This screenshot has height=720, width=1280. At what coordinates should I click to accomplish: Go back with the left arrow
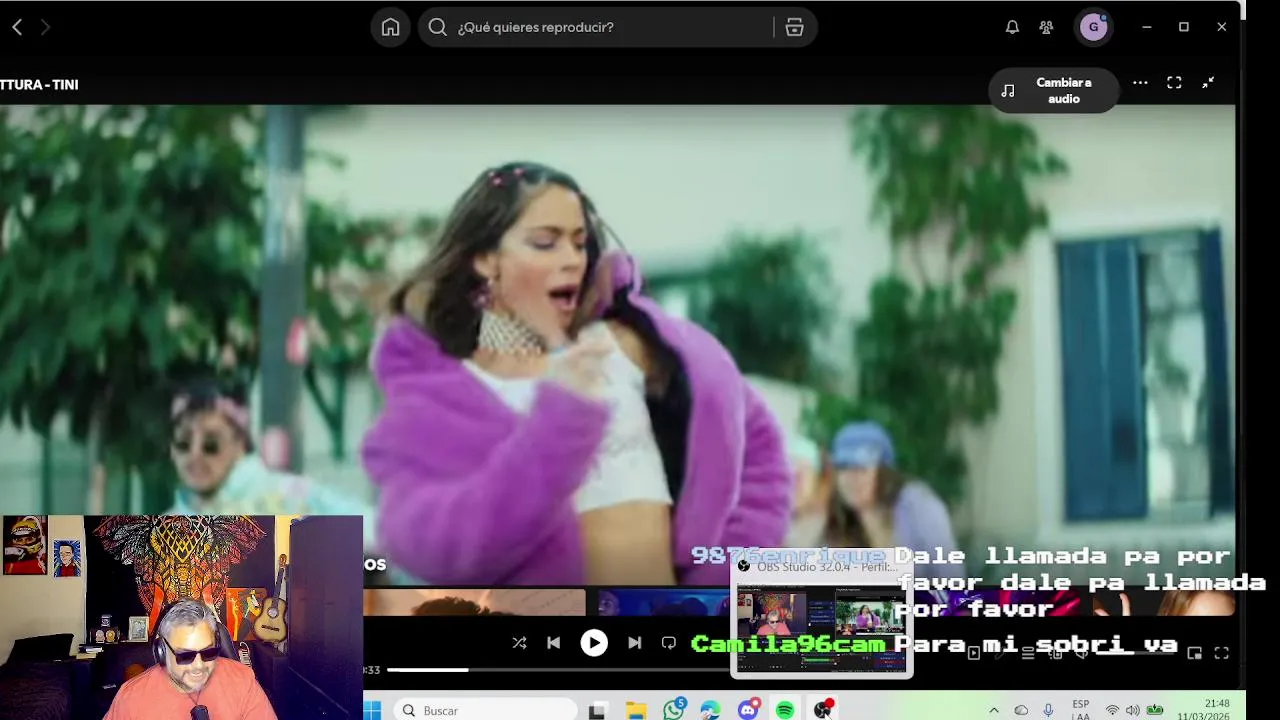pyautogui.click(x=17, y=27)
